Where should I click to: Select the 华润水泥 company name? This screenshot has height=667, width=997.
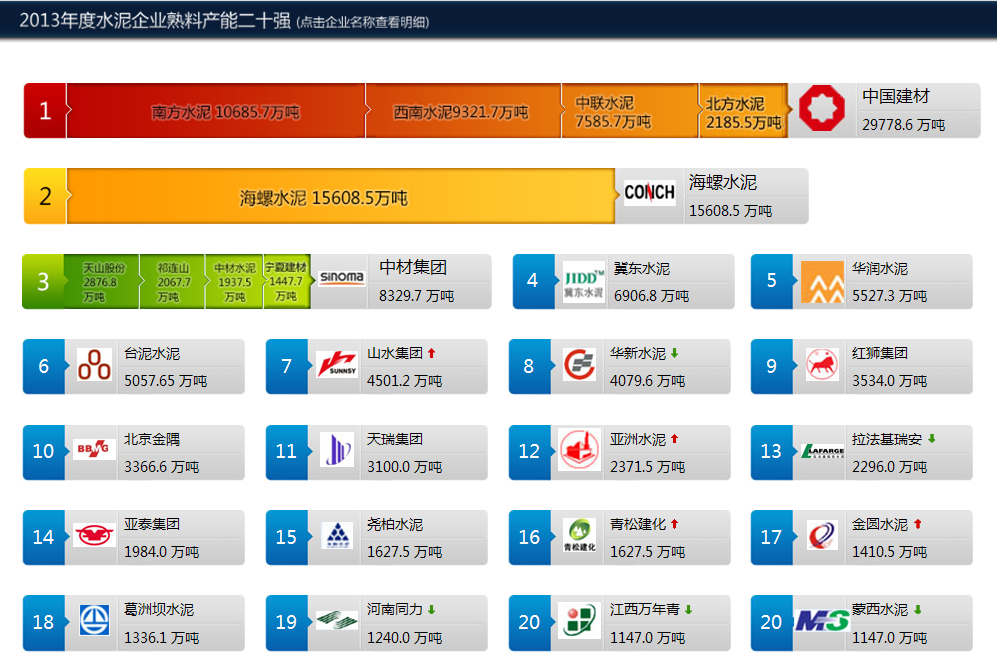pos(880,268)
